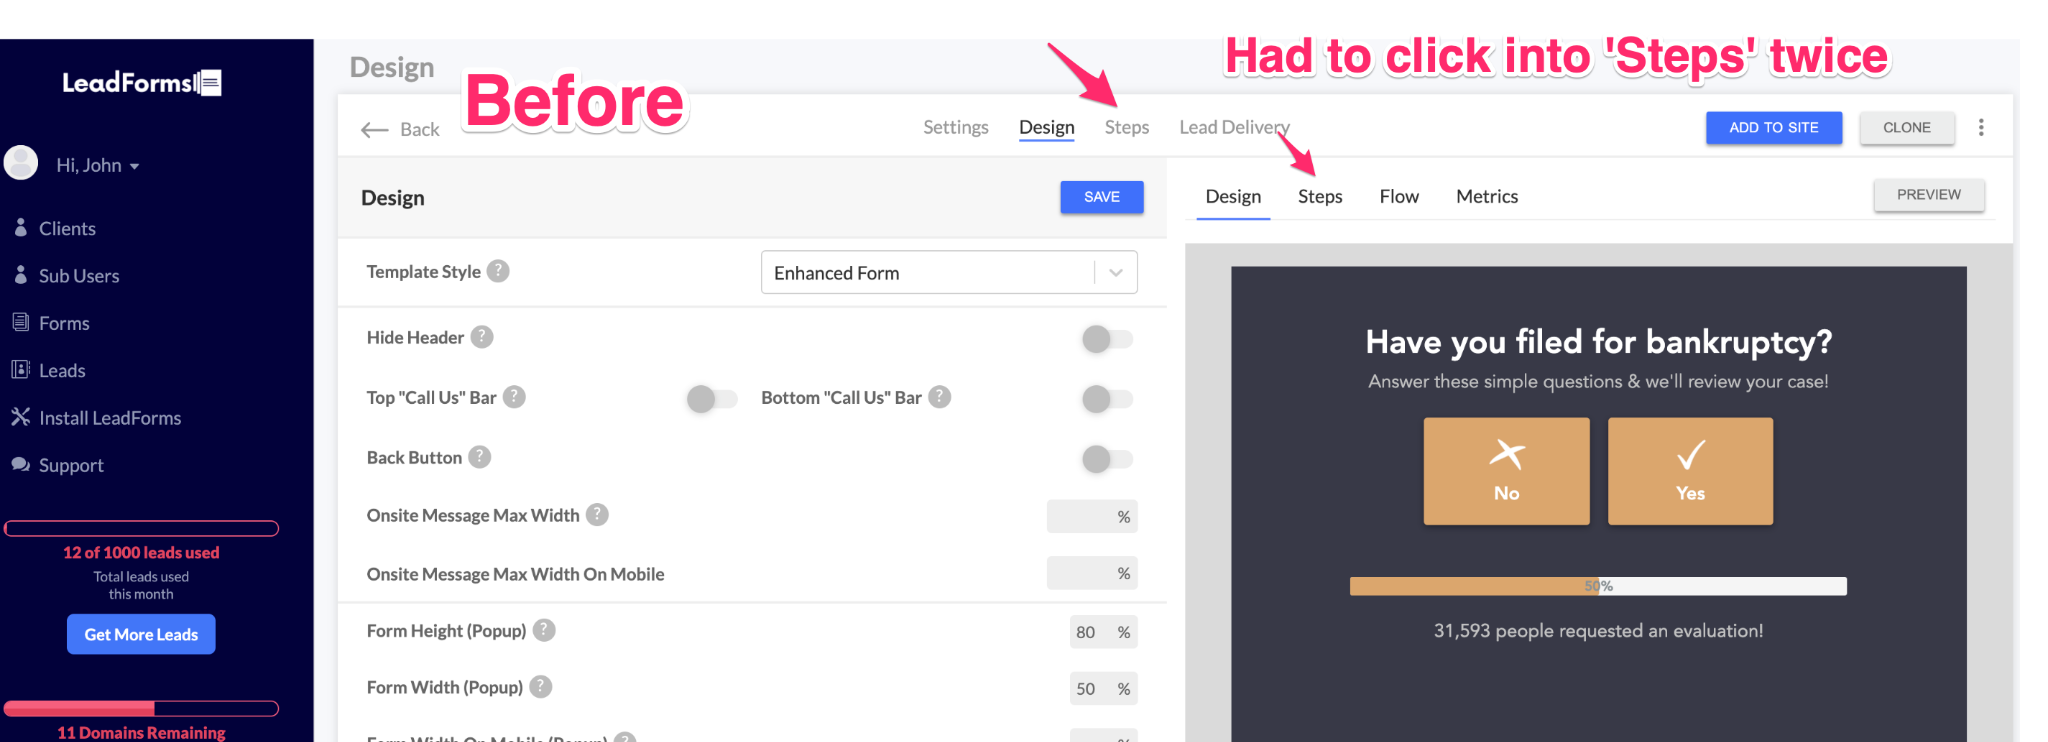Click the Install LeadForms tools icon
Viewport: 2048px width, 742px height.
[20, 417]
